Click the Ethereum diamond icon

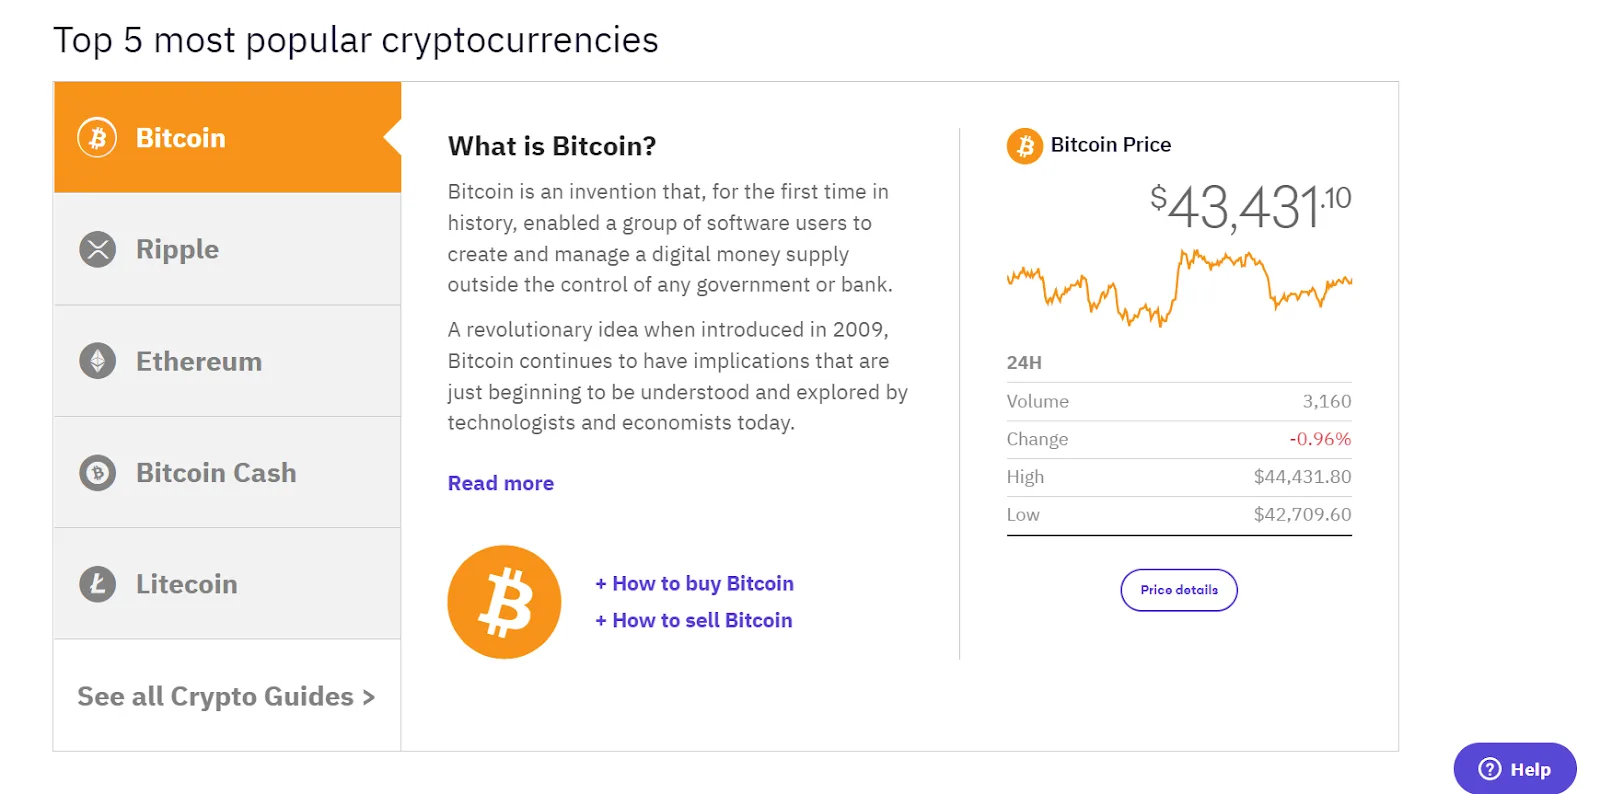click(x=97, y=361)
